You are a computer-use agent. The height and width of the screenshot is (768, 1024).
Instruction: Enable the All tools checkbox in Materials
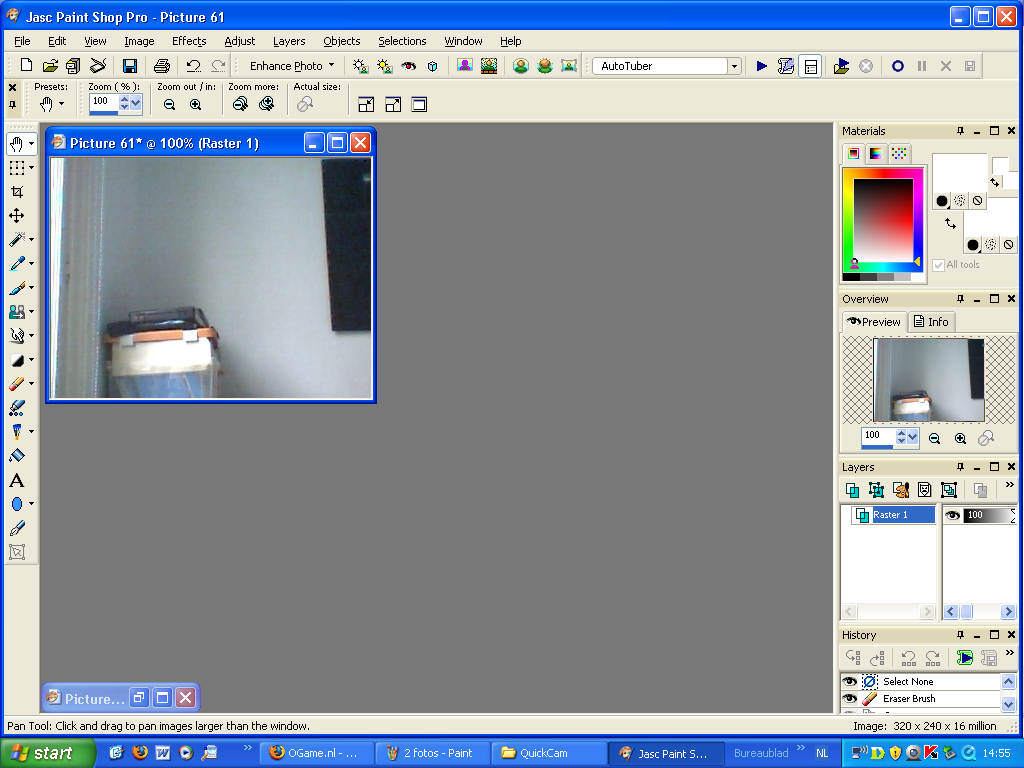[x=937, y=264]
